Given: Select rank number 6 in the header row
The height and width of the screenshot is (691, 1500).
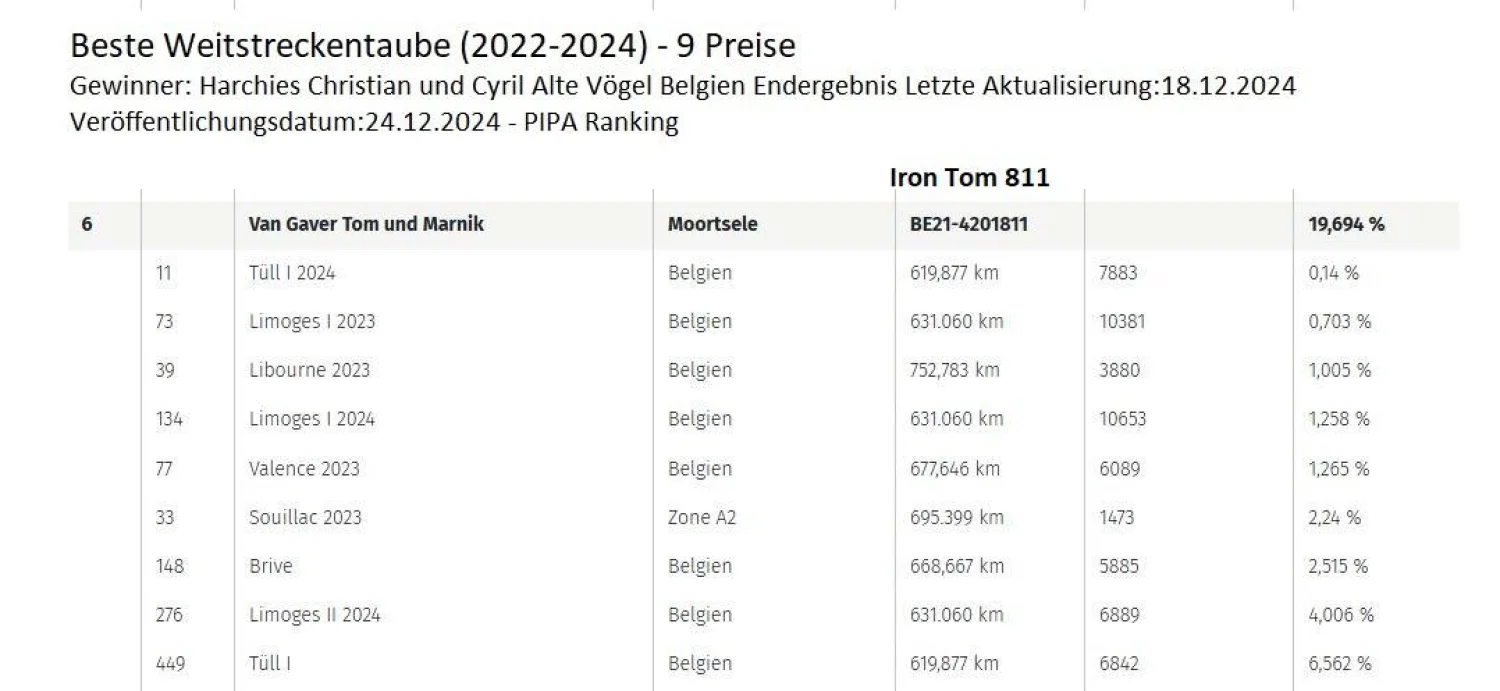Looking at the screenshot, I should click(x=87, y=224).
